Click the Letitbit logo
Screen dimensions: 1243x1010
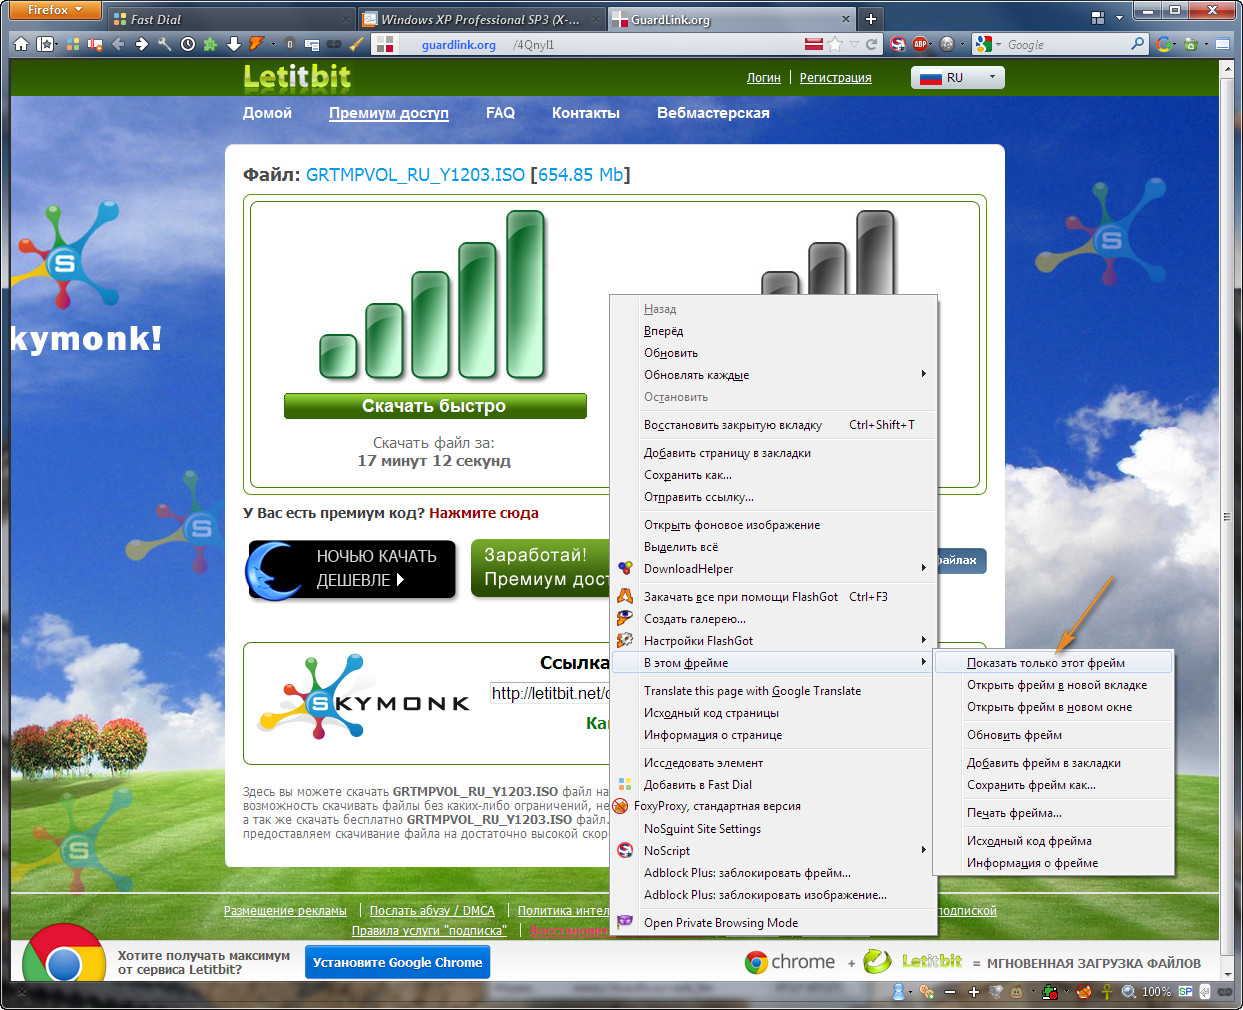(x=297, y=77)
